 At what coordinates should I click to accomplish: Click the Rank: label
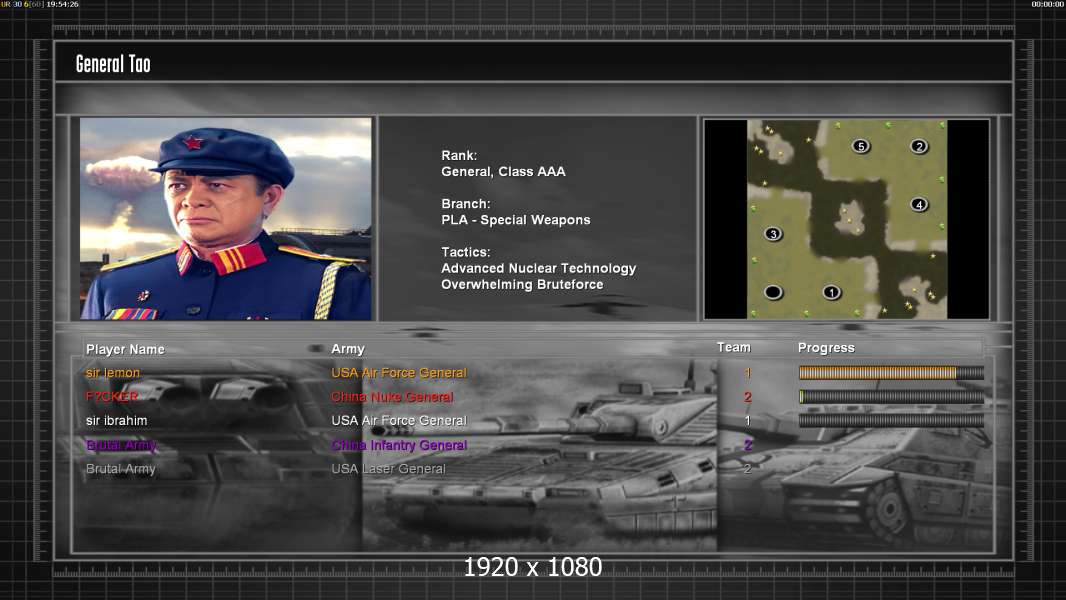pos(459,156)
